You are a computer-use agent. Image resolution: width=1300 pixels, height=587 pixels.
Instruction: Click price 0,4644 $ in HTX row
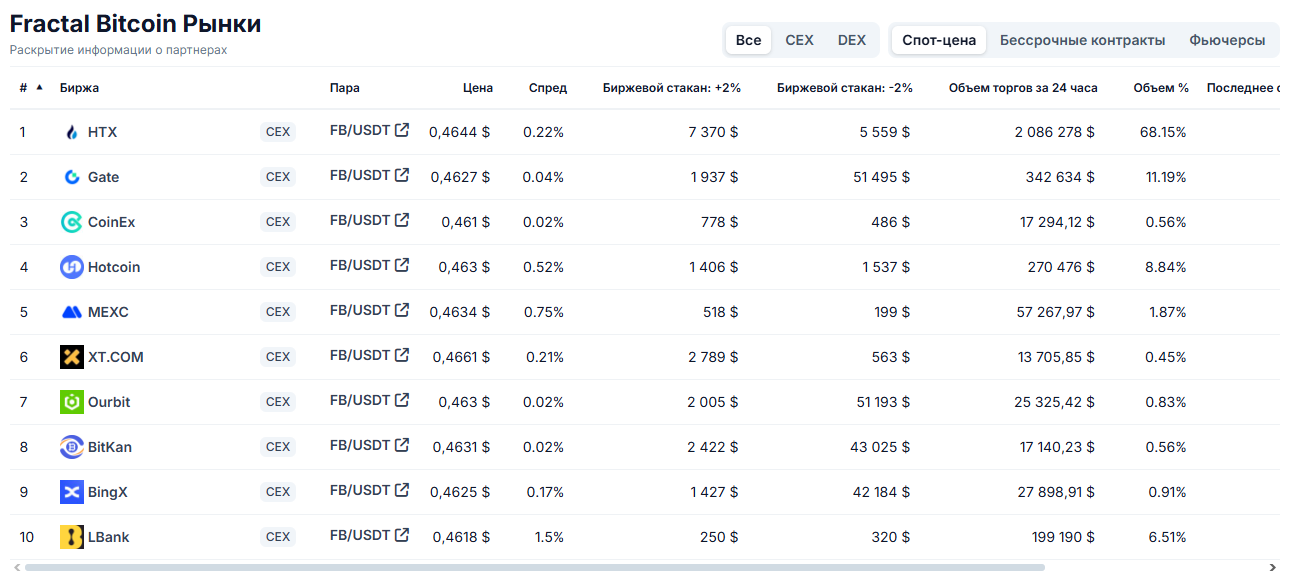460,132
